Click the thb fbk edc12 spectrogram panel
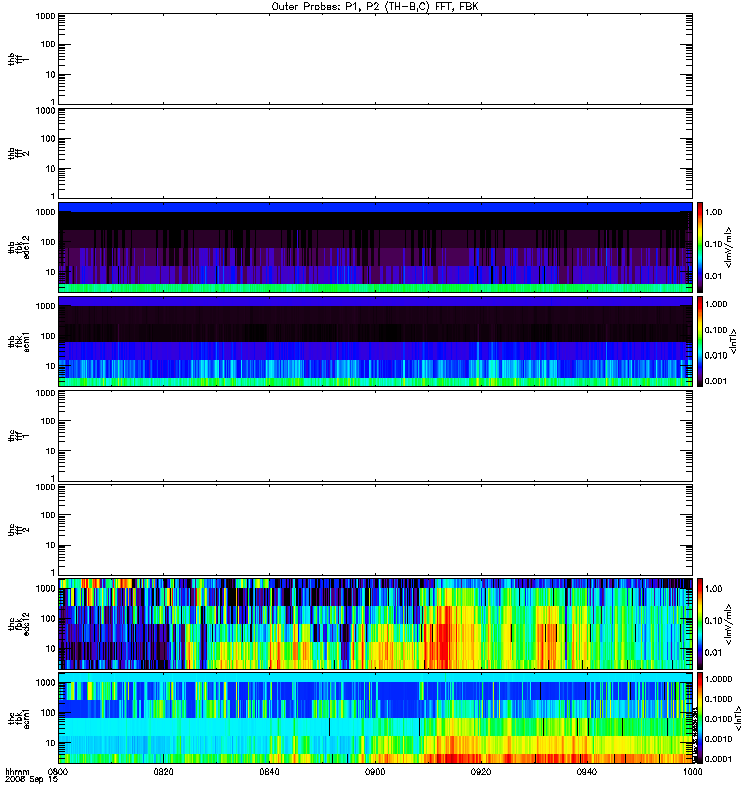This screenshot has width=750, height=800. coord(375,247)
